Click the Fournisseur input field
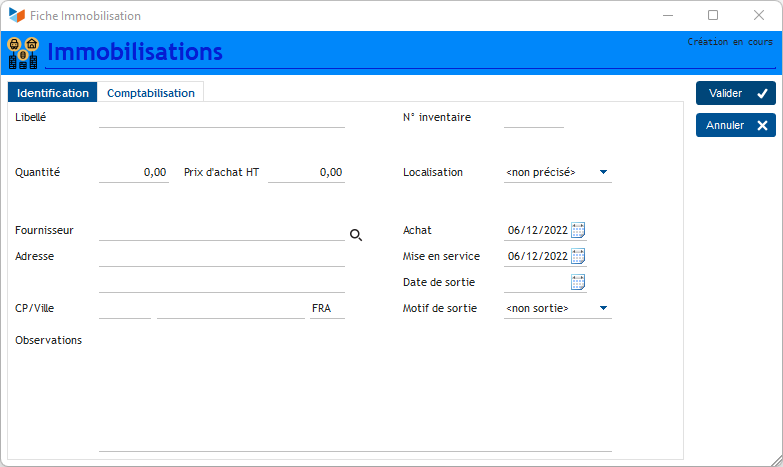The width and height of the screenshot is (783, 467). coord(221,231)
